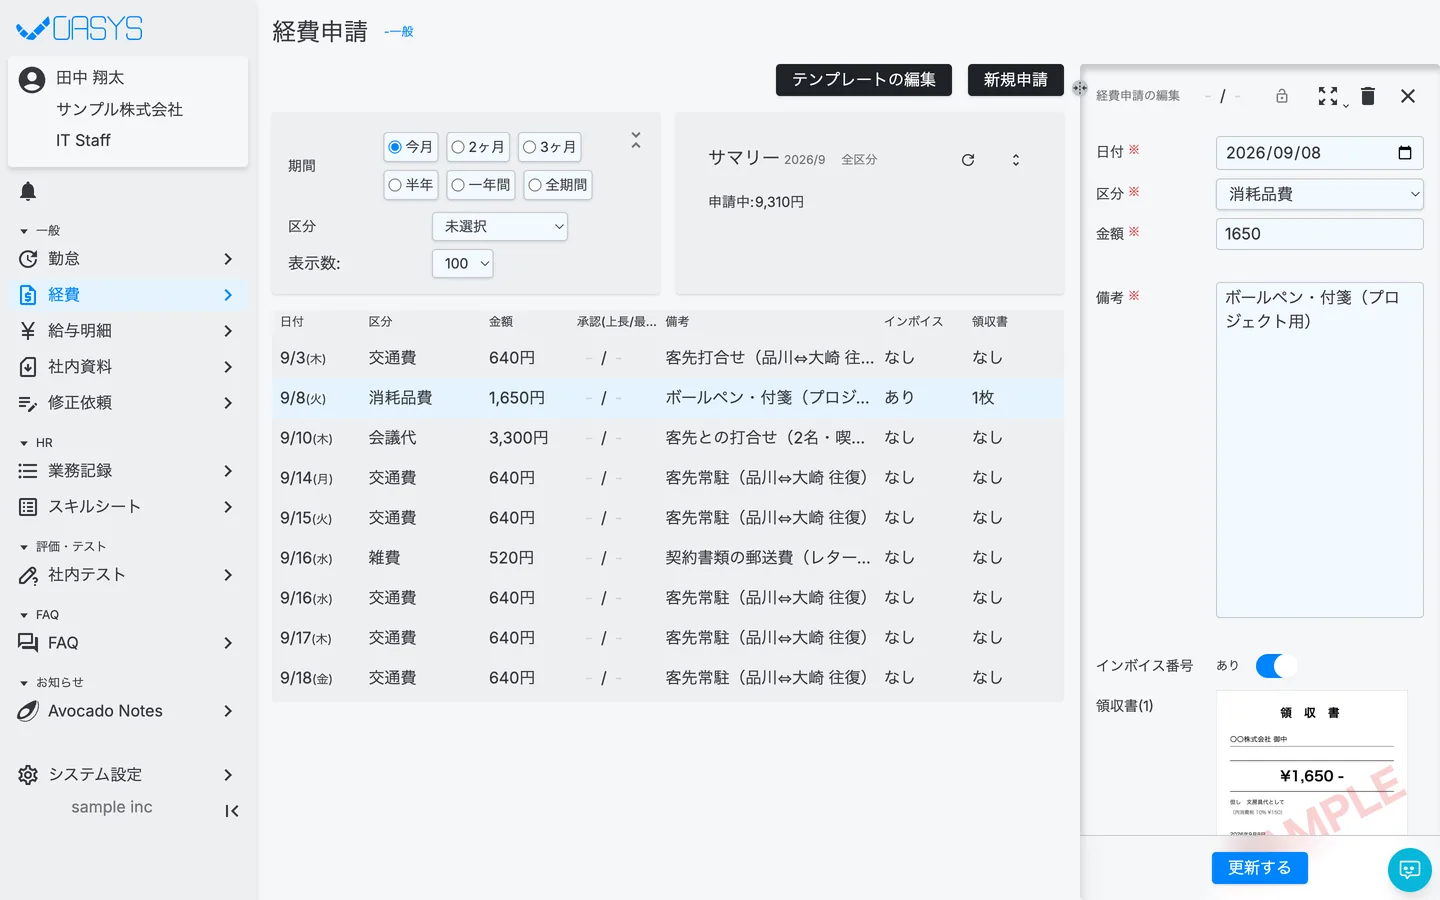Toggle the インボイス番号 switch
Image resolution: width=1440 pixels, height=900 pixels.
pyautogui.click(x=1276, y=666)
